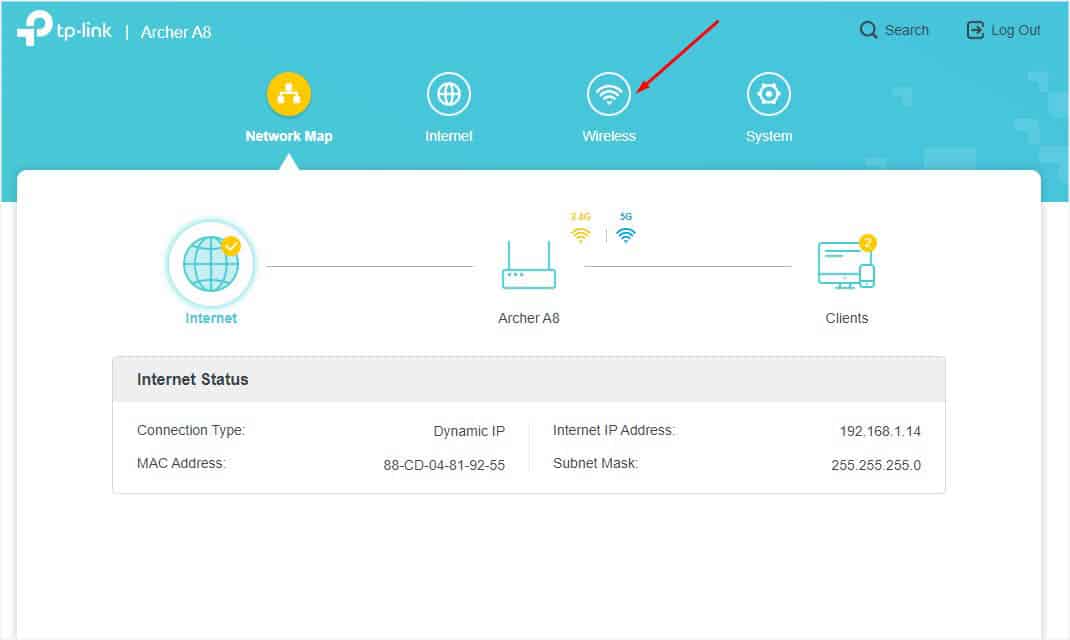Screen dimensions: 1070x640
Task: Click the Search text link
Action: pyautogui.click(x=907, y=30)
